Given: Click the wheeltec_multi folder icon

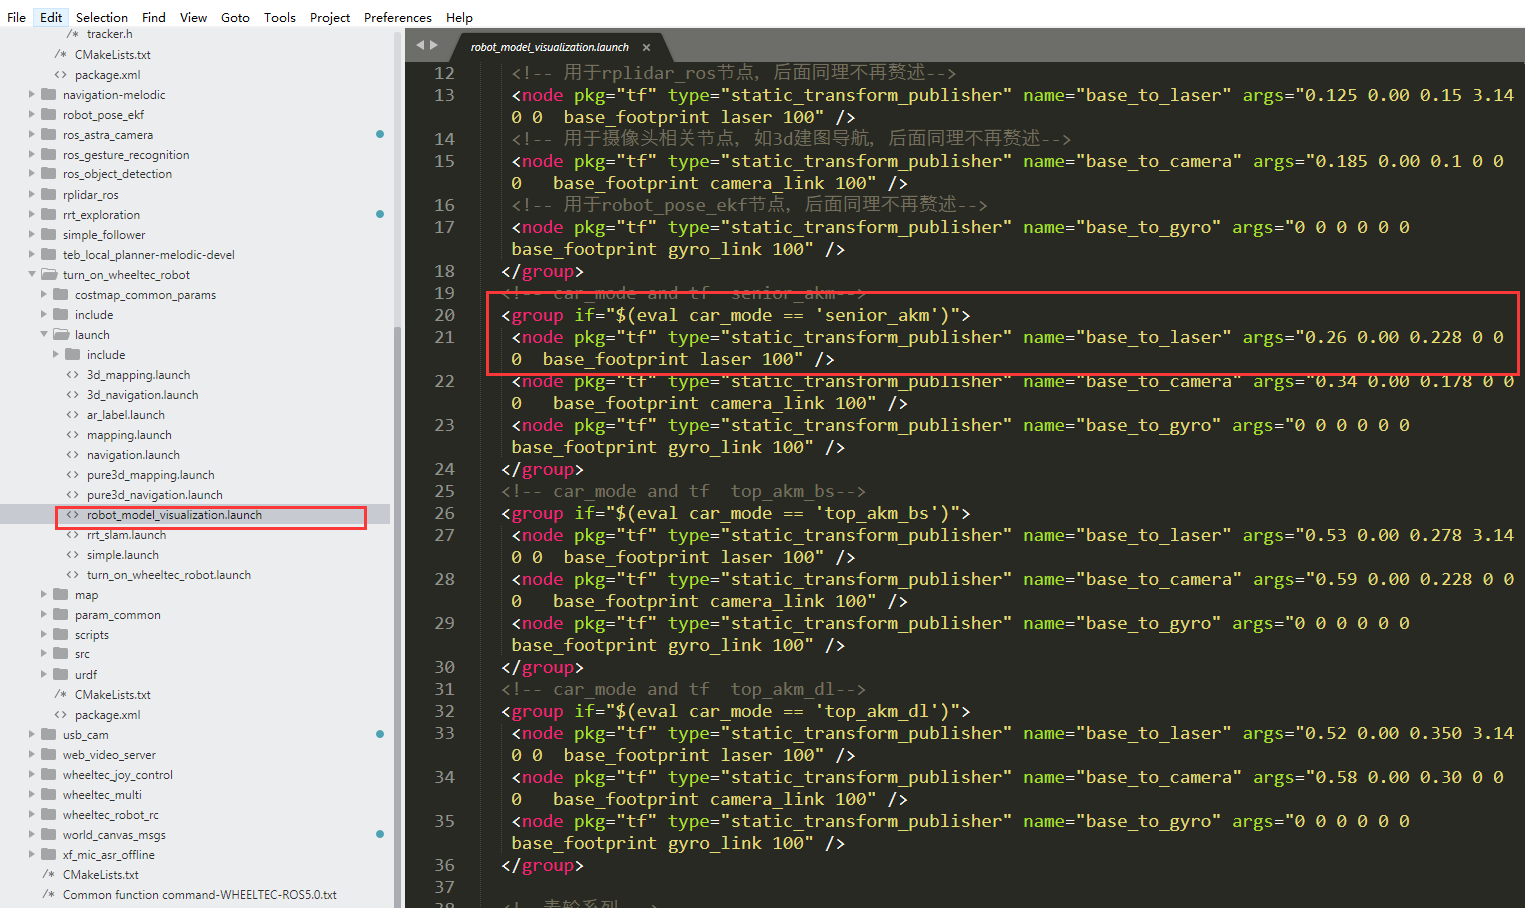Looking at the screenshot, I should 48,794.
